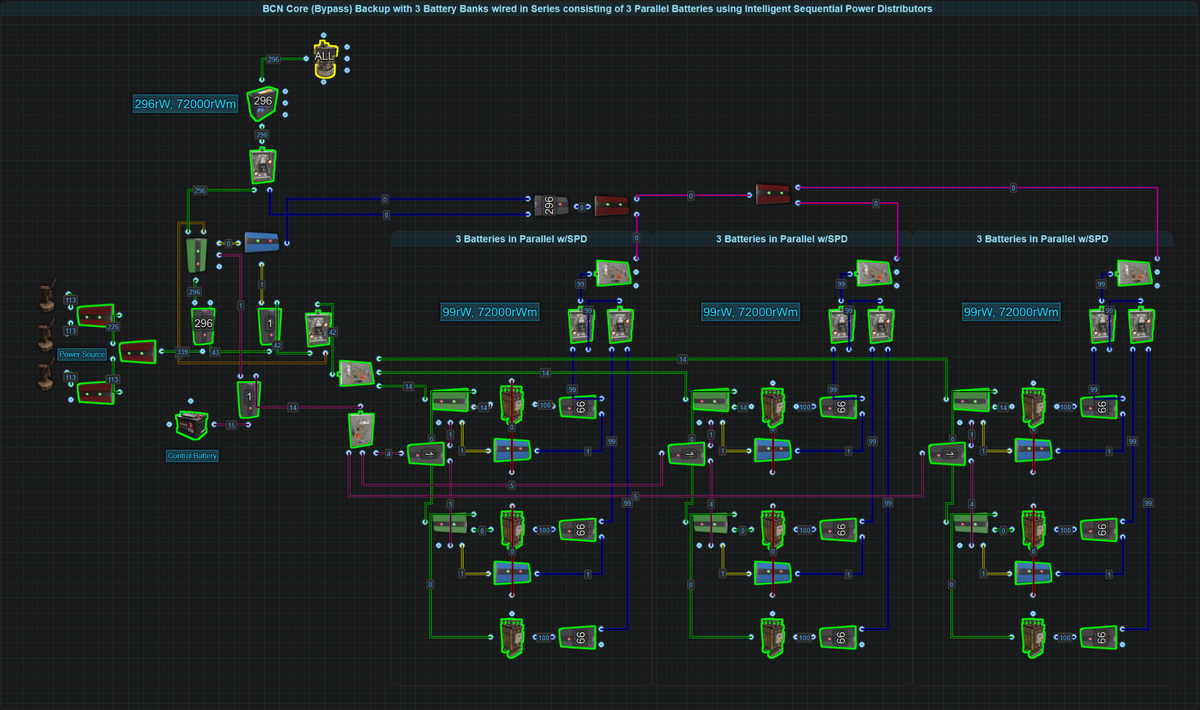This screenshot has width=1200, height=710.
Task: Click the 1 branch wired to Control Battery
Action: 248,398
